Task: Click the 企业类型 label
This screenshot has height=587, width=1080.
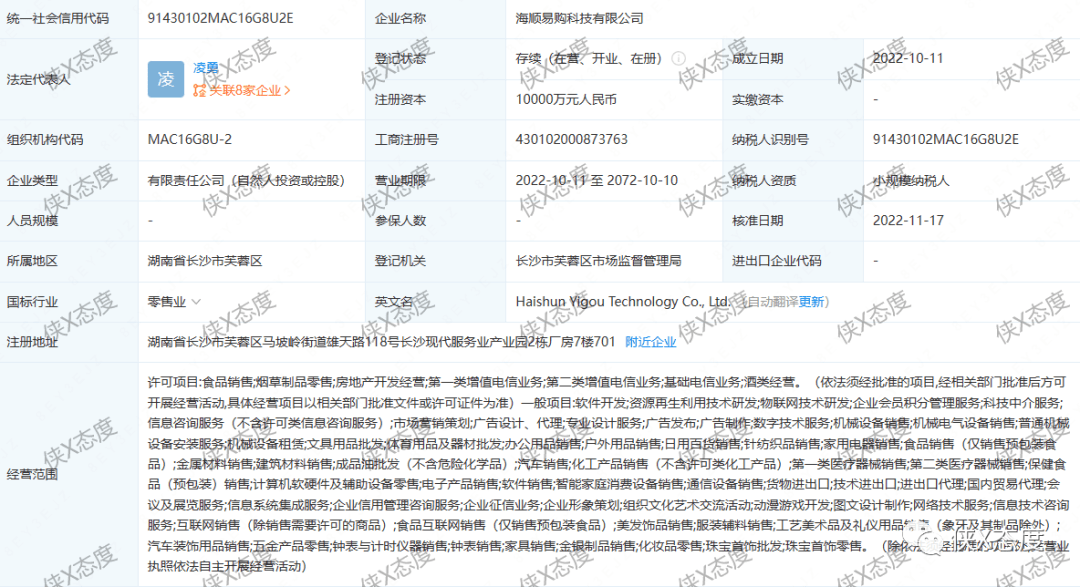Action: 32,181
